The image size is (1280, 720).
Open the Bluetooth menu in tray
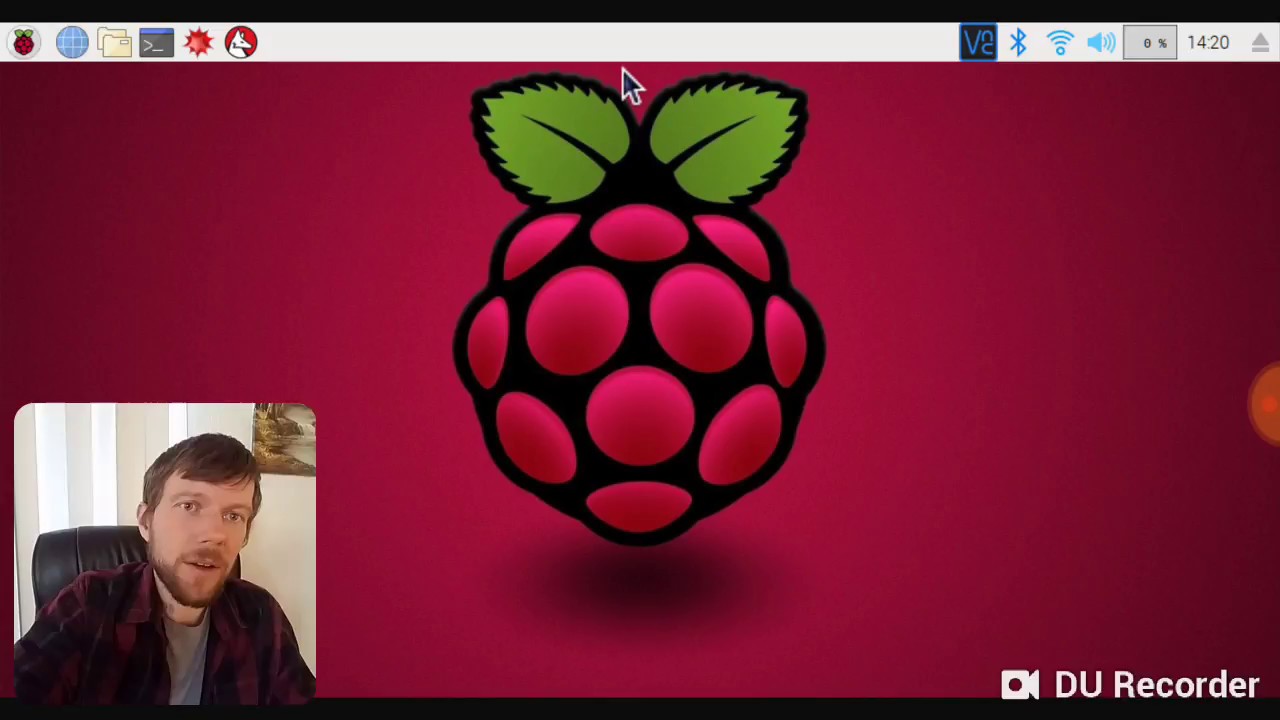pos(1018,42)
